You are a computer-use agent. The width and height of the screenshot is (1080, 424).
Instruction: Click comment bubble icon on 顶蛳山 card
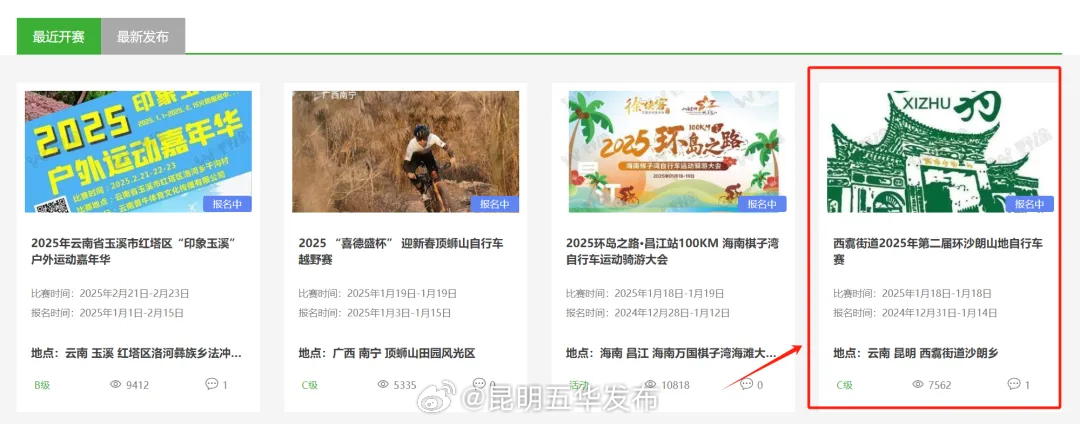[479, 383]
